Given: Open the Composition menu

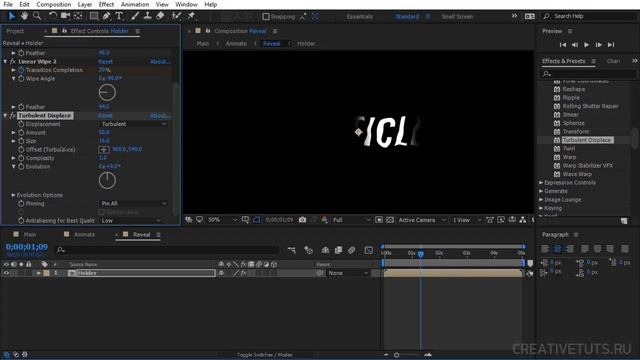Looking at the screenshot, I should [53, 4].
